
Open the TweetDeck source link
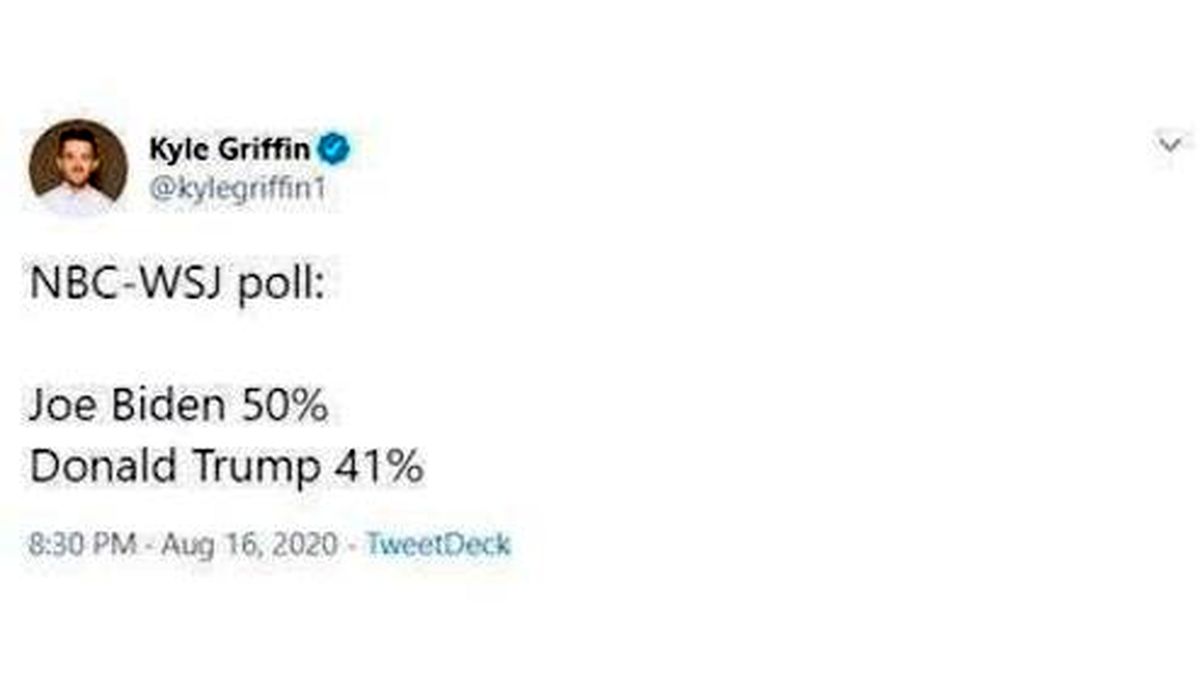point(438,545)
